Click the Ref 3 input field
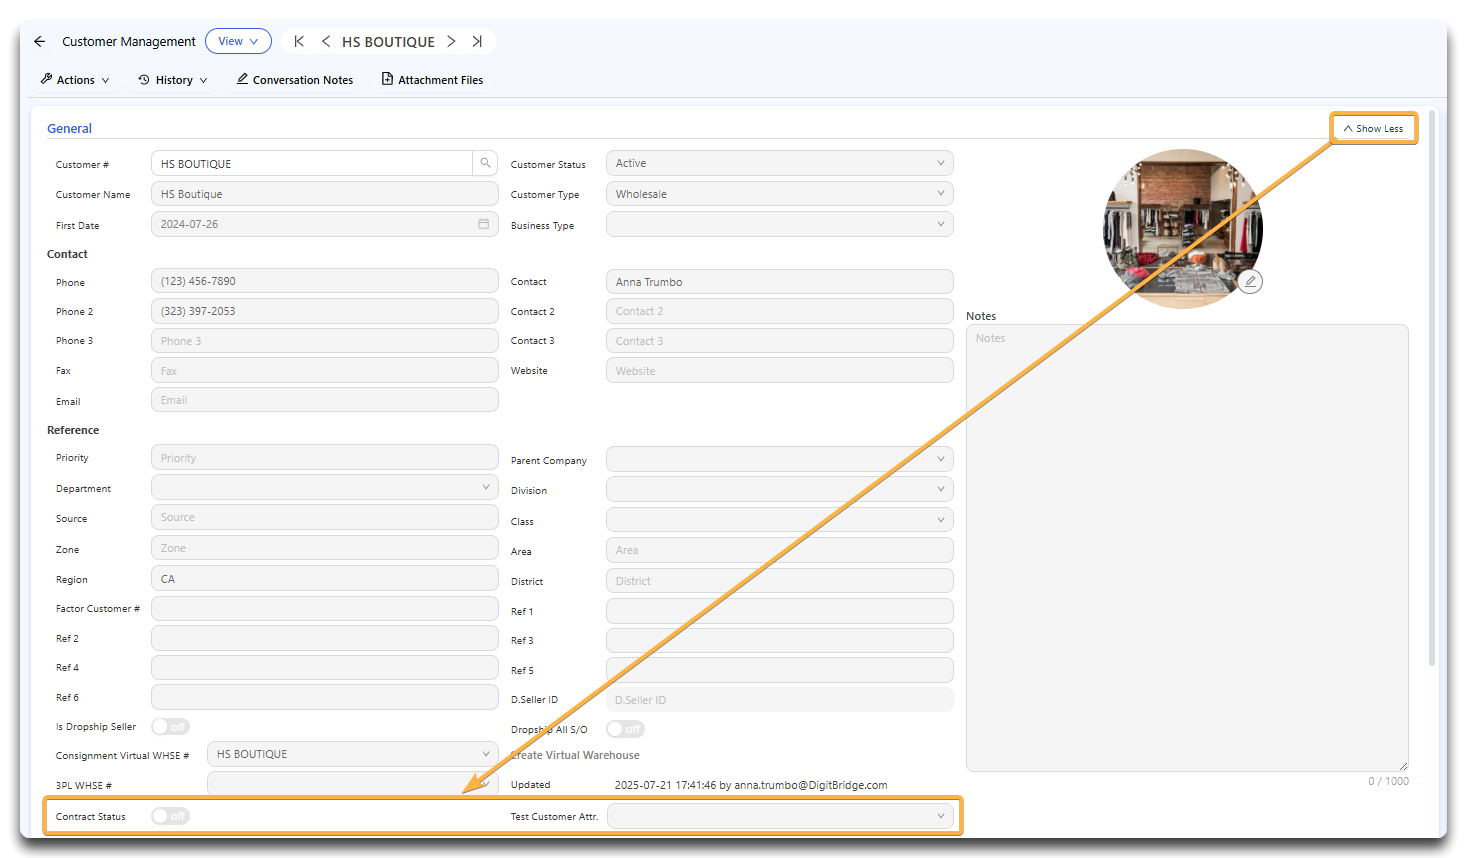Viewport: 1467px width, 858px height. pyautogui.click(x=780, y=640)
